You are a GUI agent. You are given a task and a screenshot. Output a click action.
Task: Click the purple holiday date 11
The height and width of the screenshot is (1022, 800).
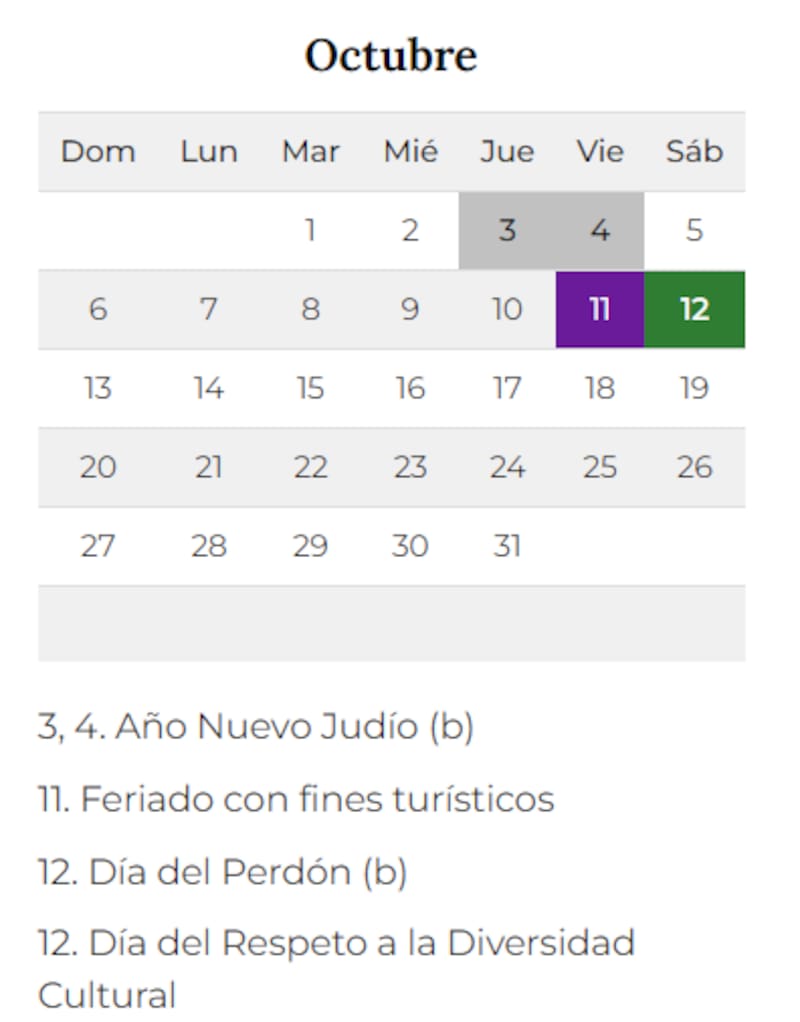pyautogui.click(x=599, y=309)
